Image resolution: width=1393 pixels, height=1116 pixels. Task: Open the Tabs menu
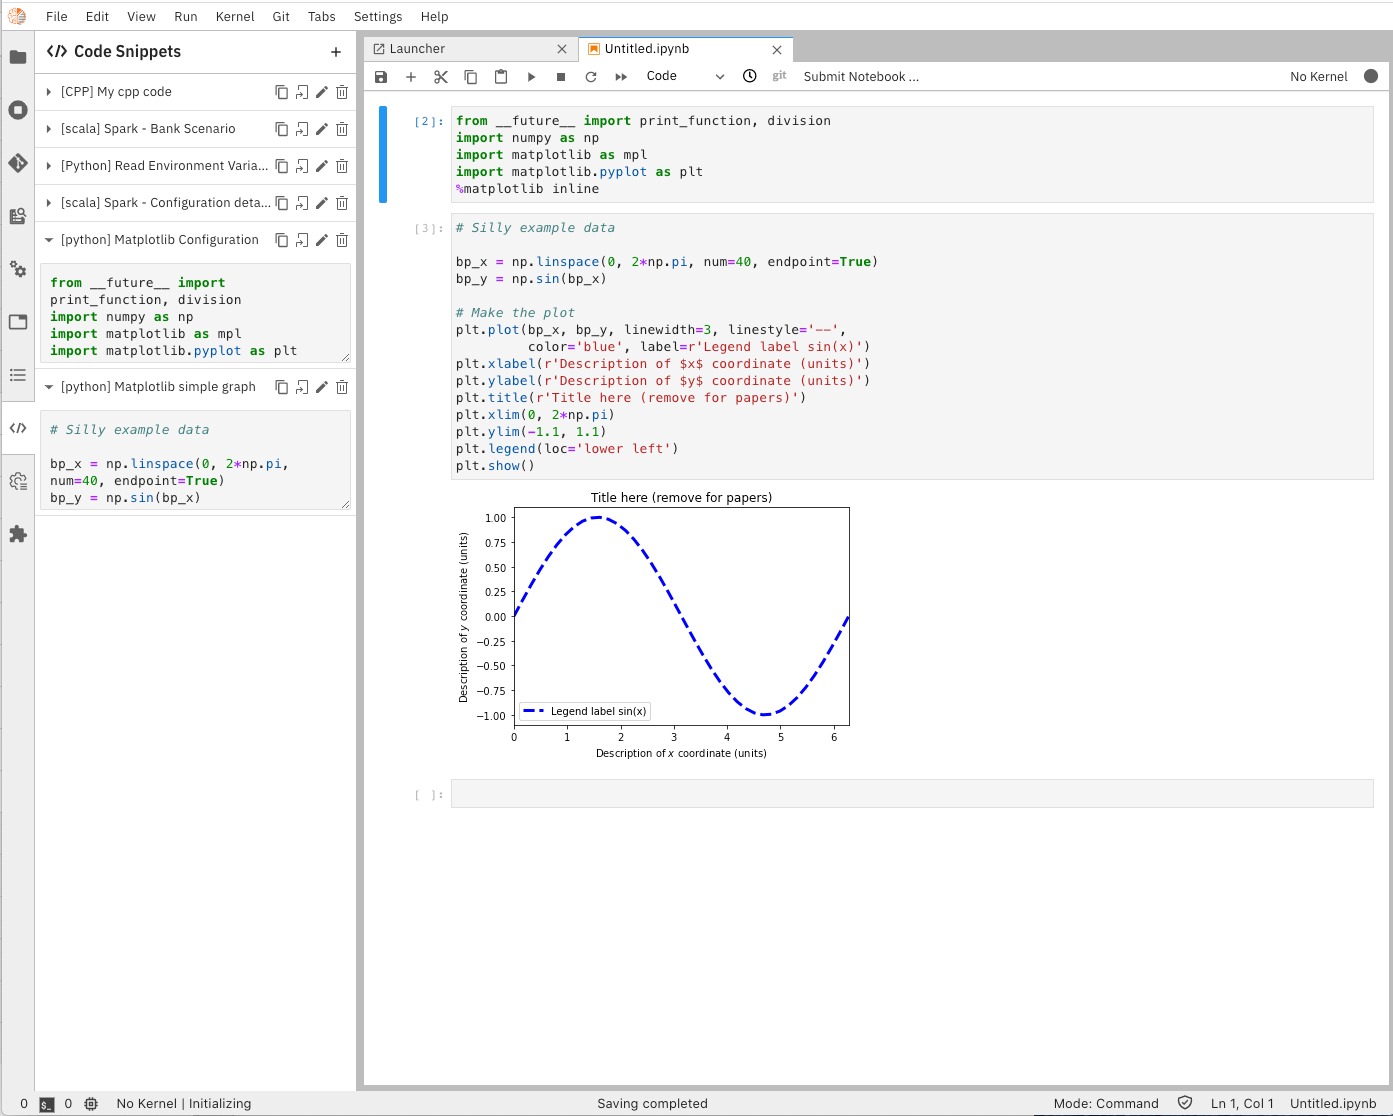pyautogui.click(x=322, y=17)
